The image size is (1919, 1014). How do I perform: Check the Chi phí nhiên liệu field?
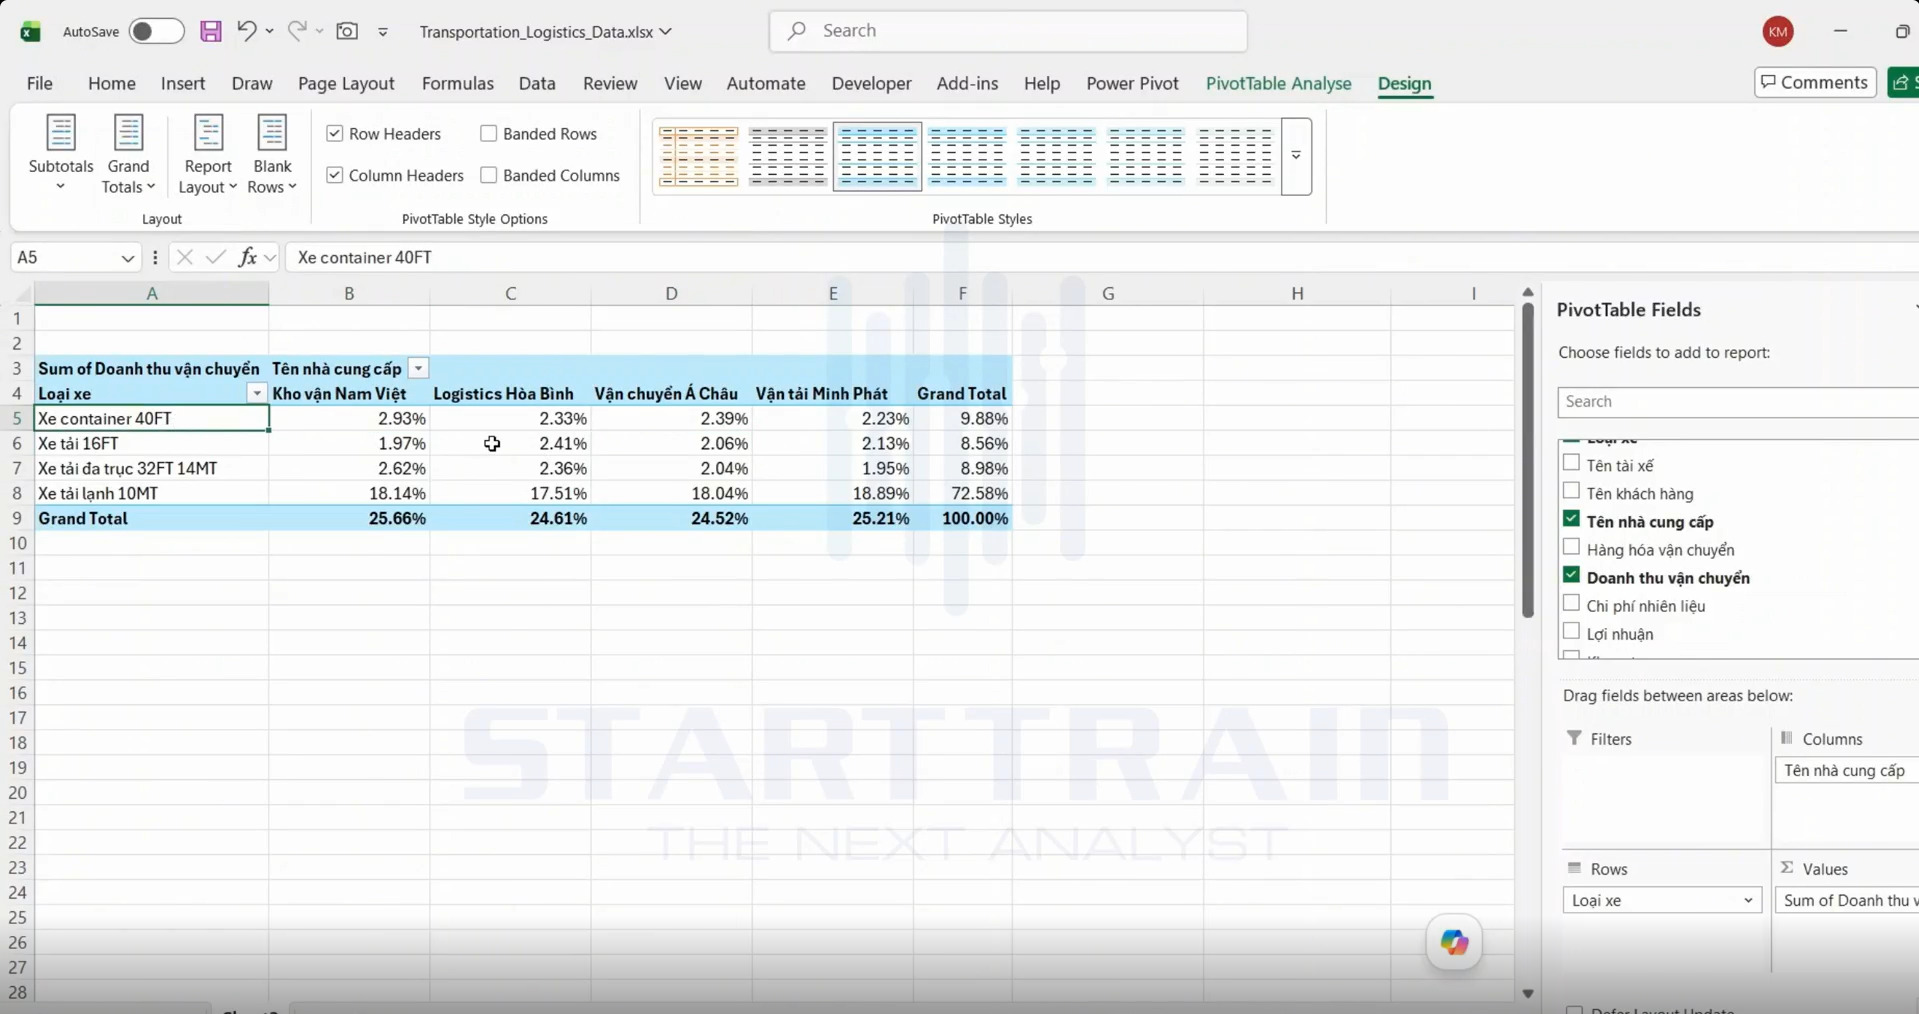(1571, 603)
